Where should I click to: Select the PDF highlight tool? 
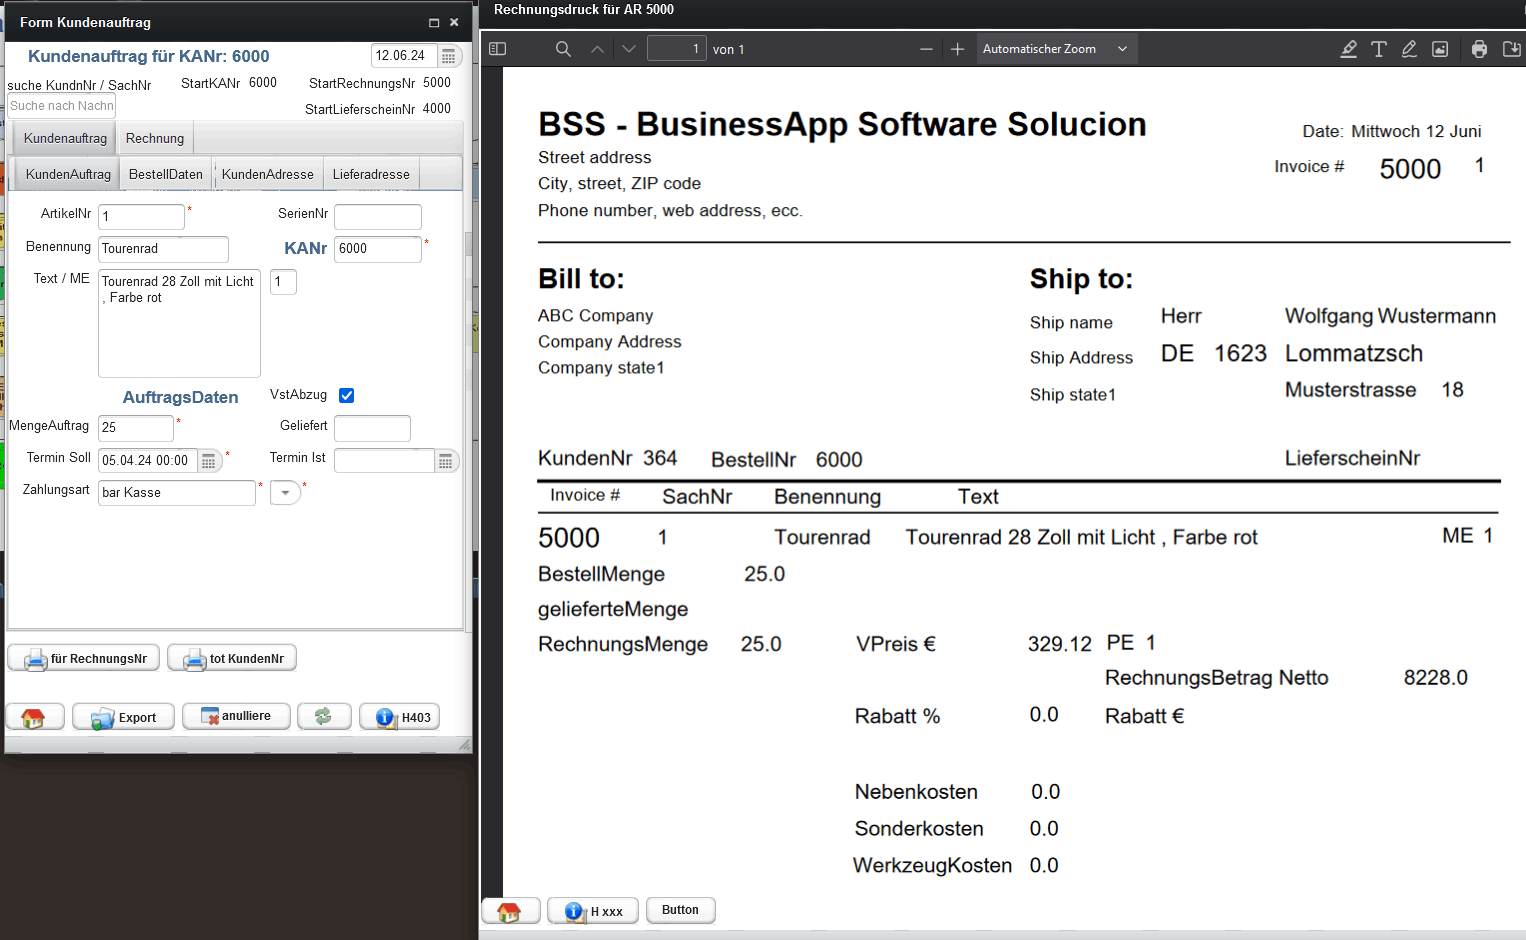pyautogui.click(x=1348, y=49)
